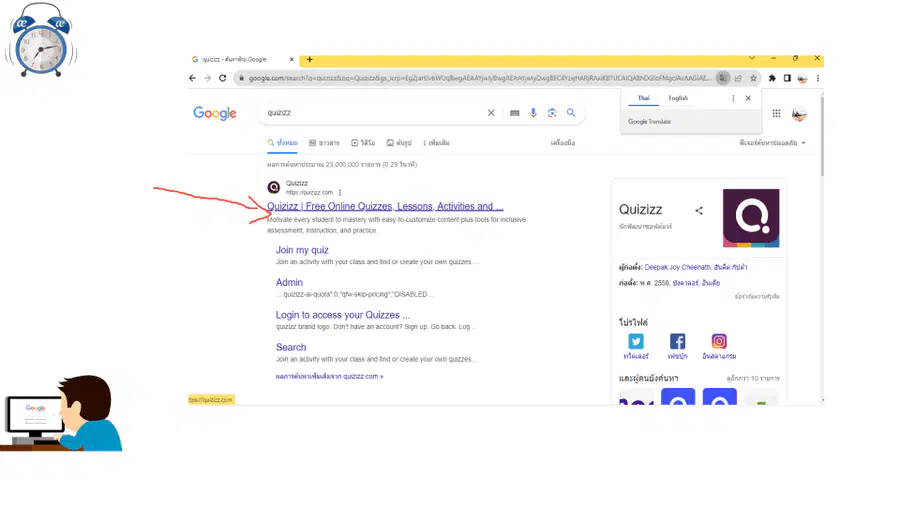Click the Google Translate label in popup
The width and height of the screenshot is (900, 506).
tap(649, 122)
